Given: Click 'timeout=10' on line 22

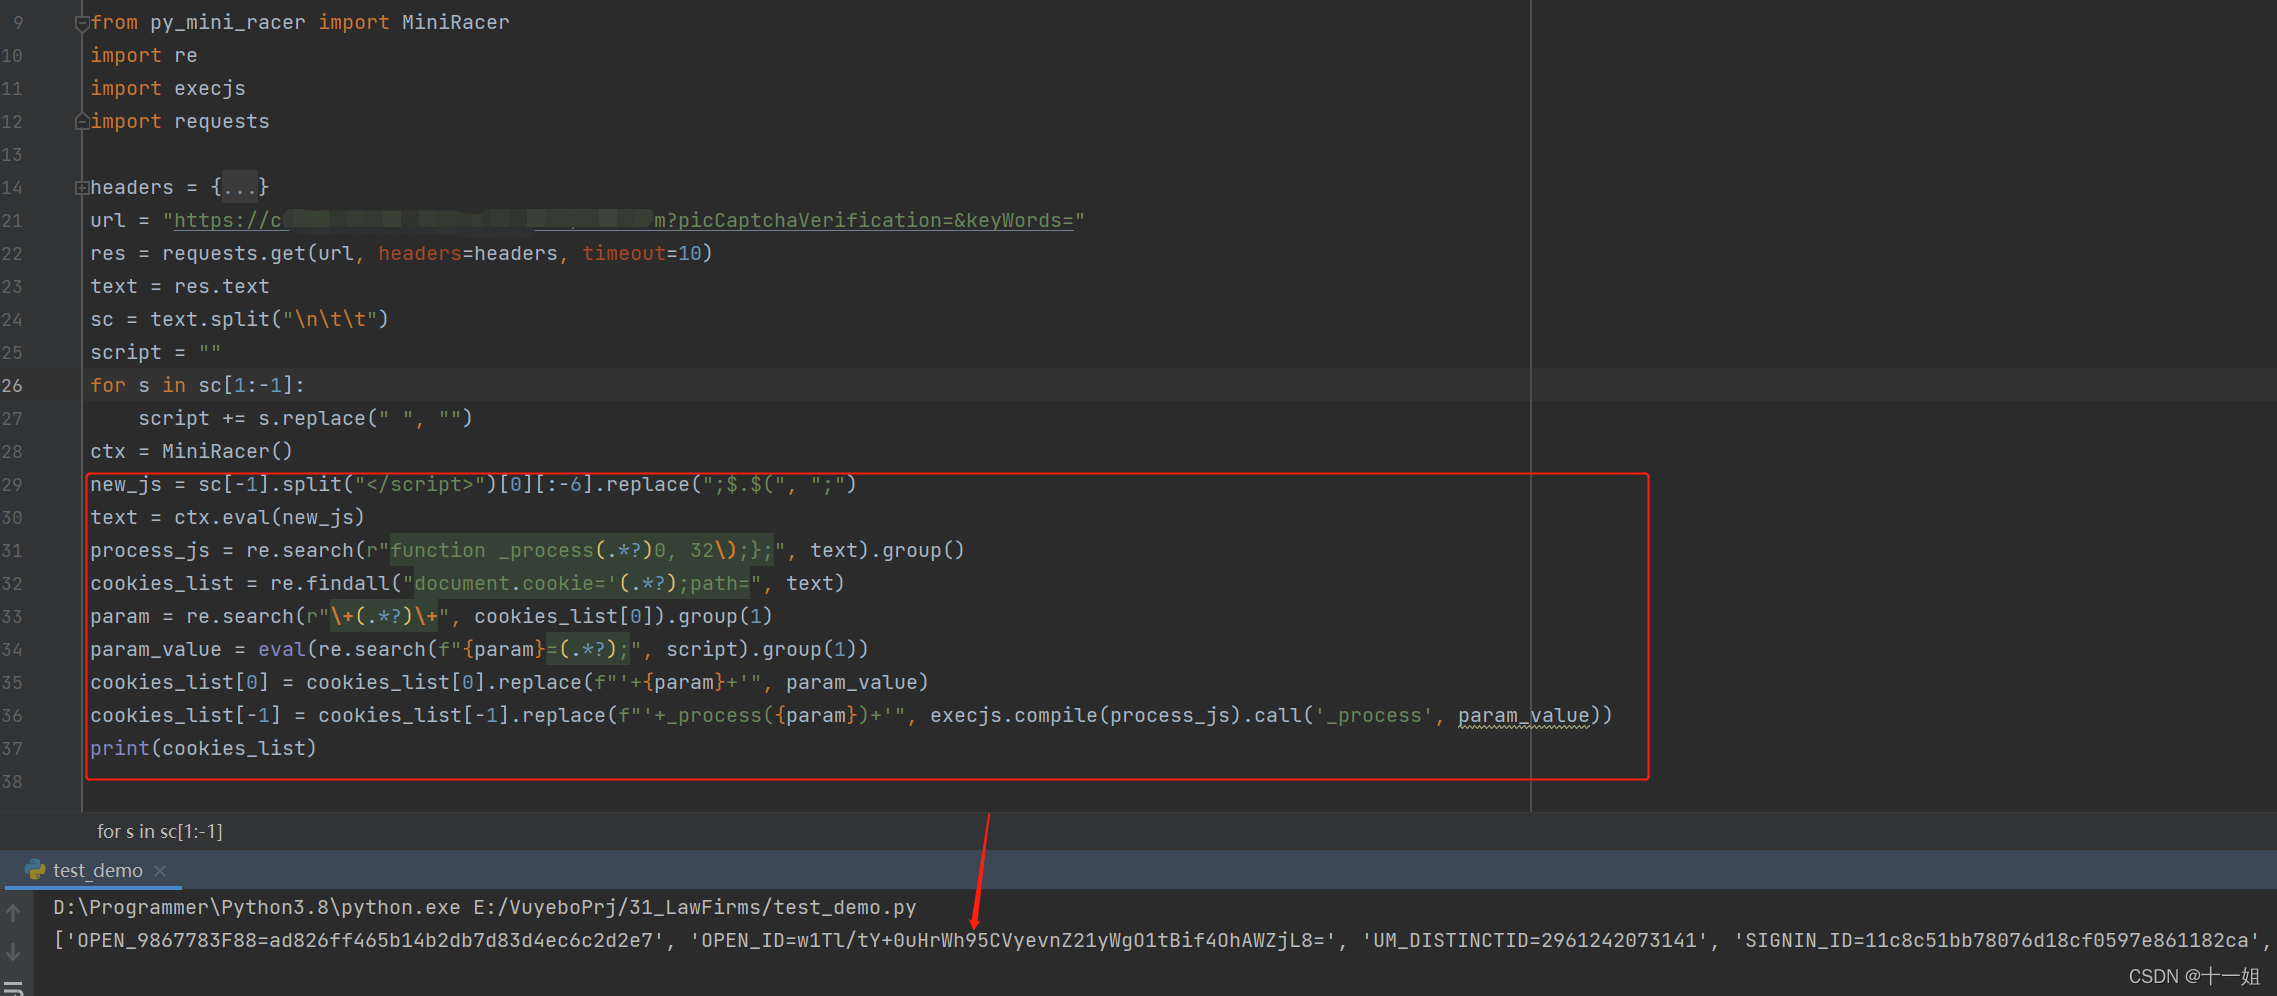Looking at the screenshot, I should [642, 253].
